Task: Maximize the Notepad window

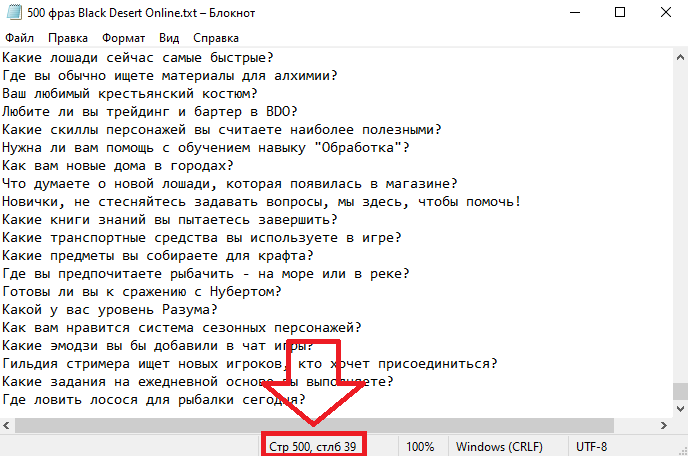Action: coord(620,12)
